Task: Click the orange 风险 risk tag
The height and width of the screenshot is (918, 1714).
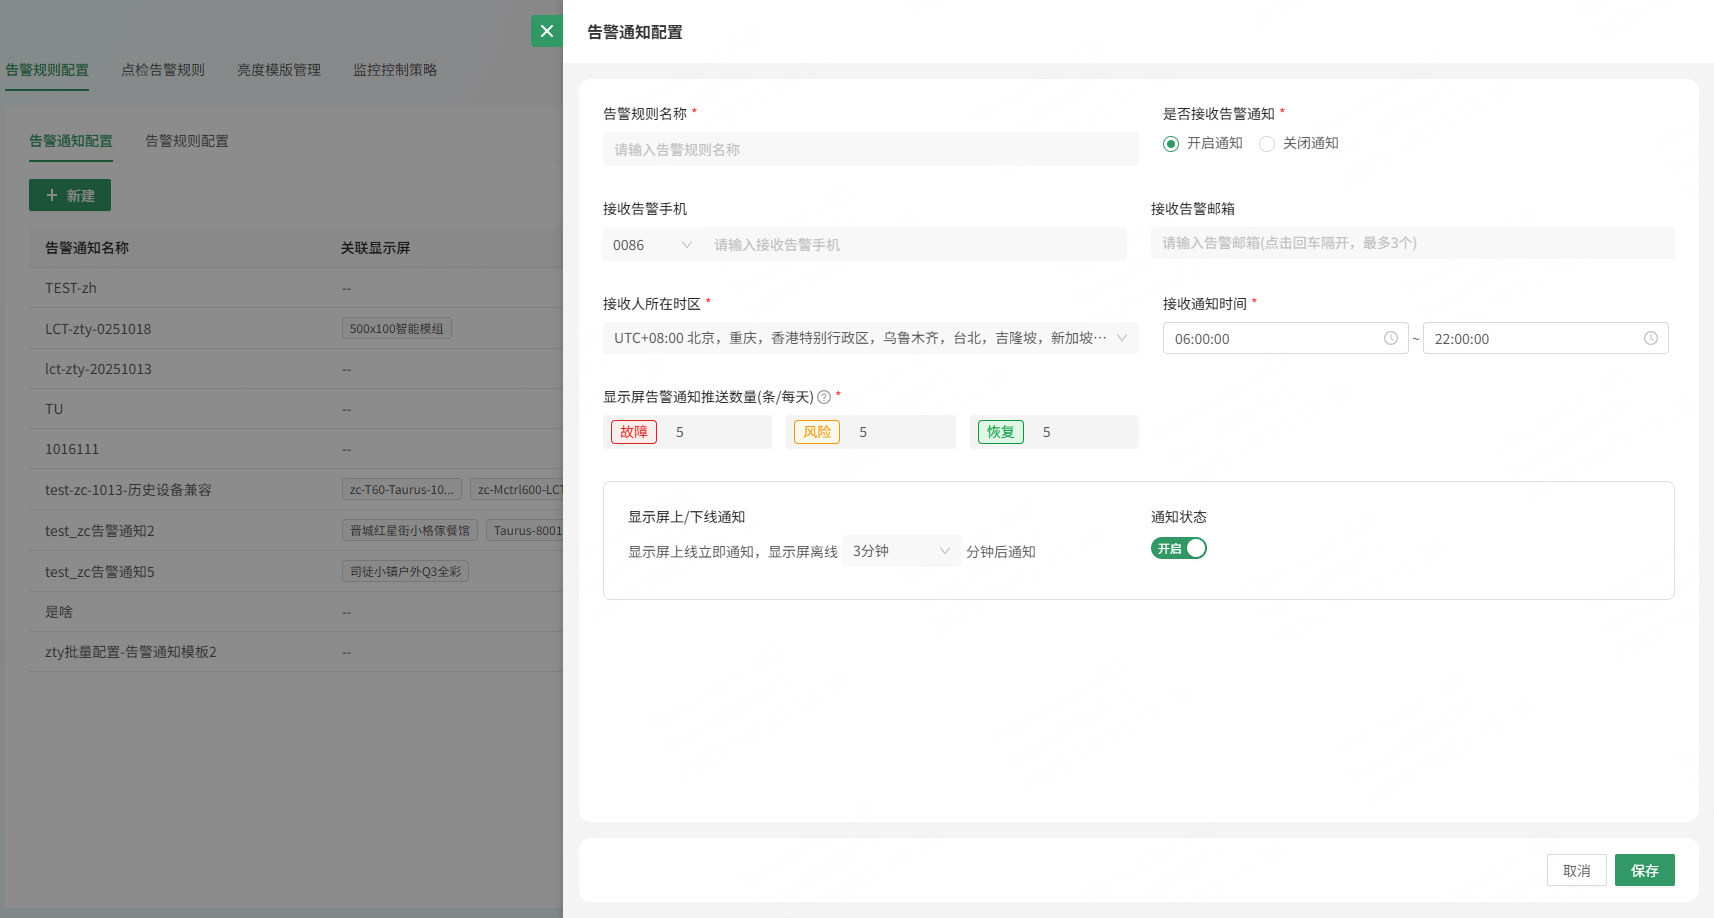Action: pyautogui.click(x=816, y=432)
